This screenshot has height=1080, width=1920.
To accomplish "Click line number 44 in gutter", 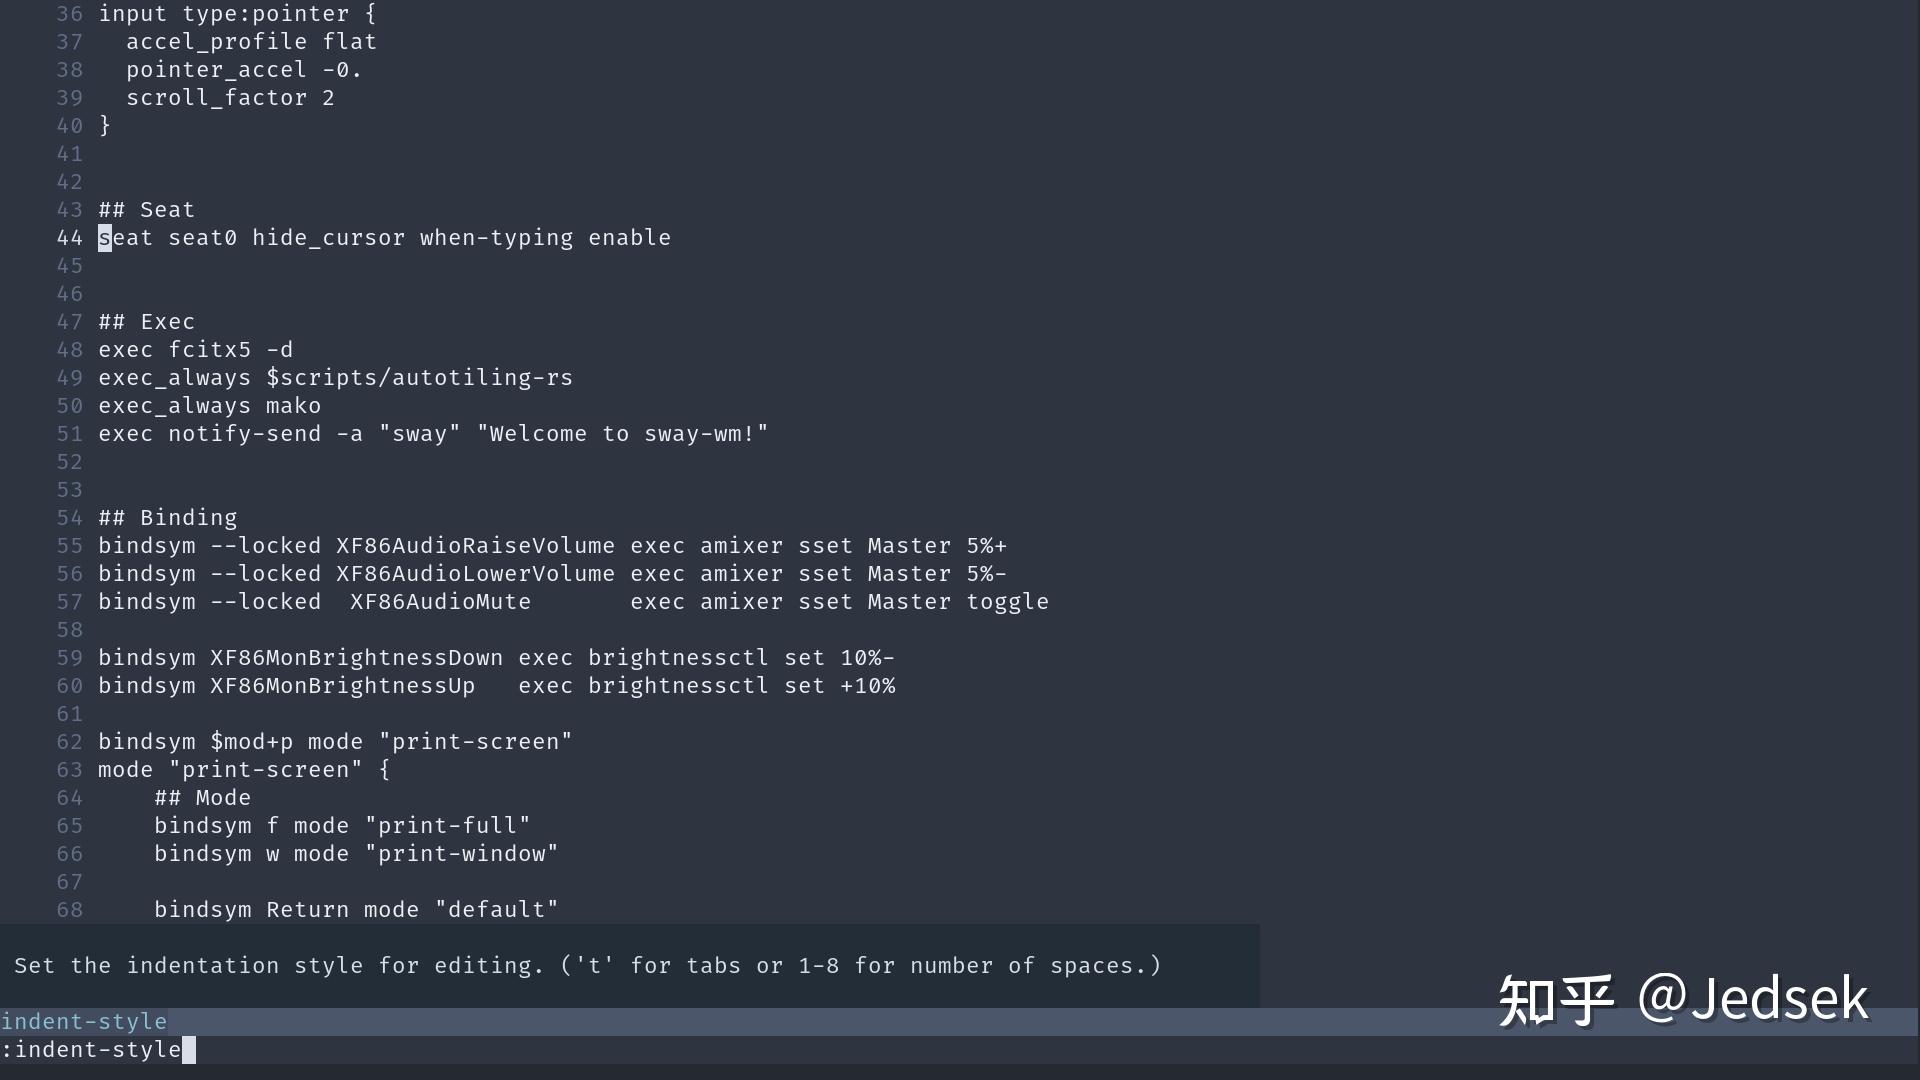I will (x=69, y=238).
